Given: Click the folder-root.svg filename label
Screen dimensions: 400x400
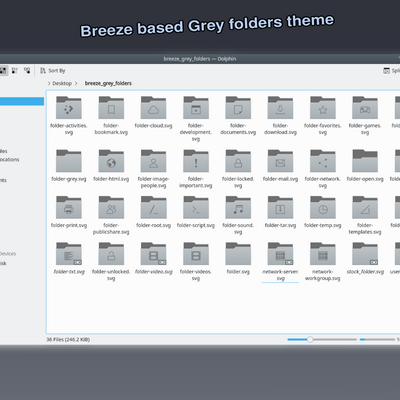Looking at the screenshot, I should click(x=153, y=225).
